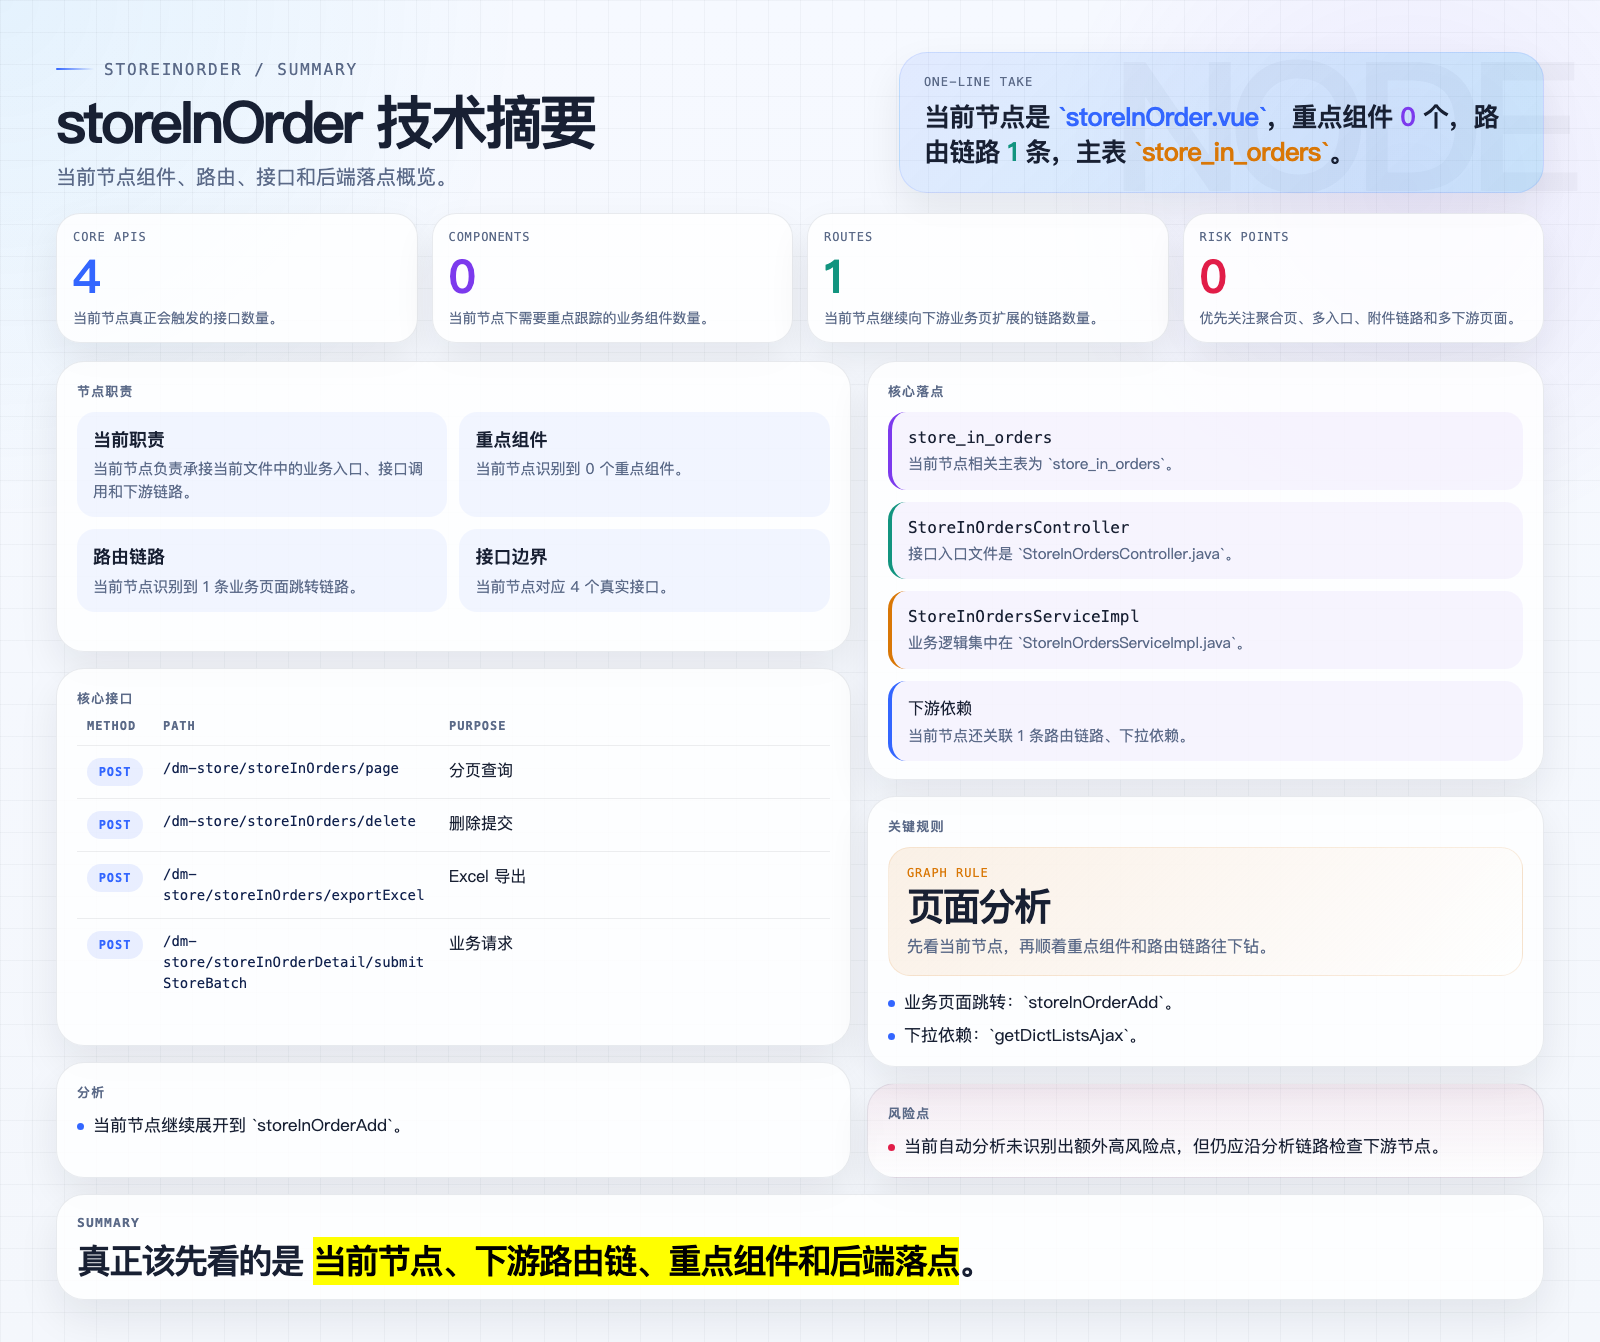
Task: Click the 风险点 section heading
Action: coord(909,1113)
